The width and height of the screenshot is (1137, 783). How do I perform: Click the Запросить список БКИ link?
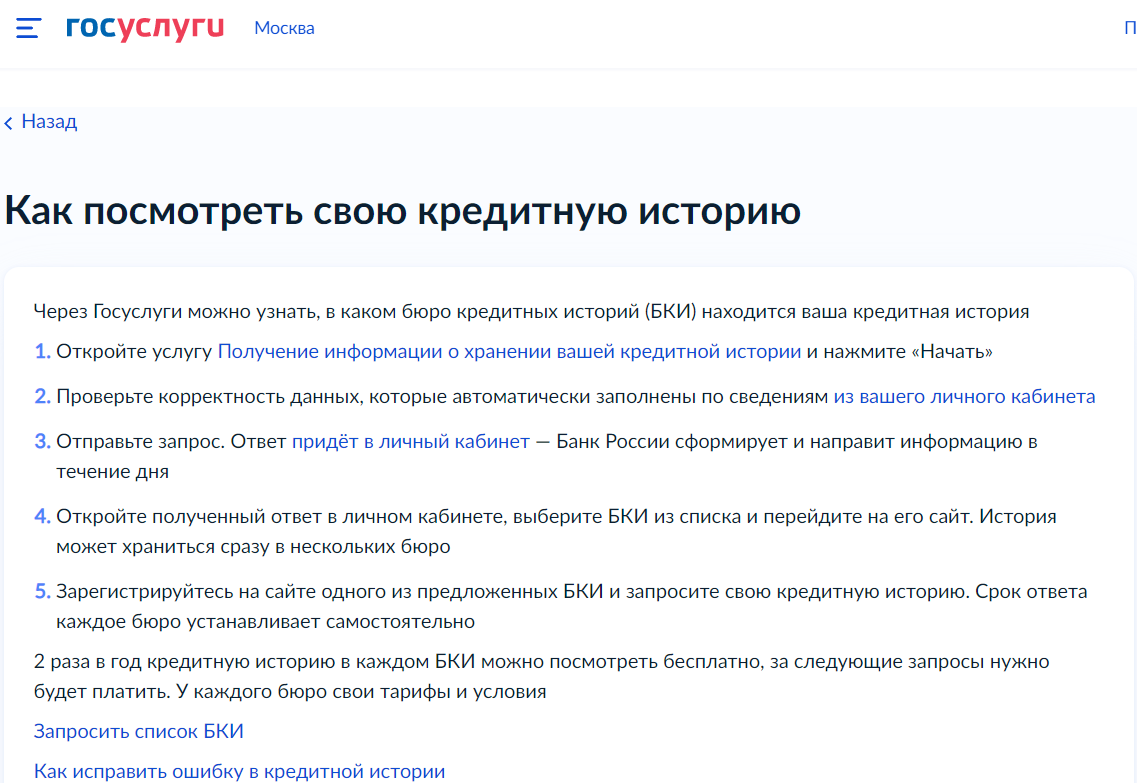pos(139,731)
